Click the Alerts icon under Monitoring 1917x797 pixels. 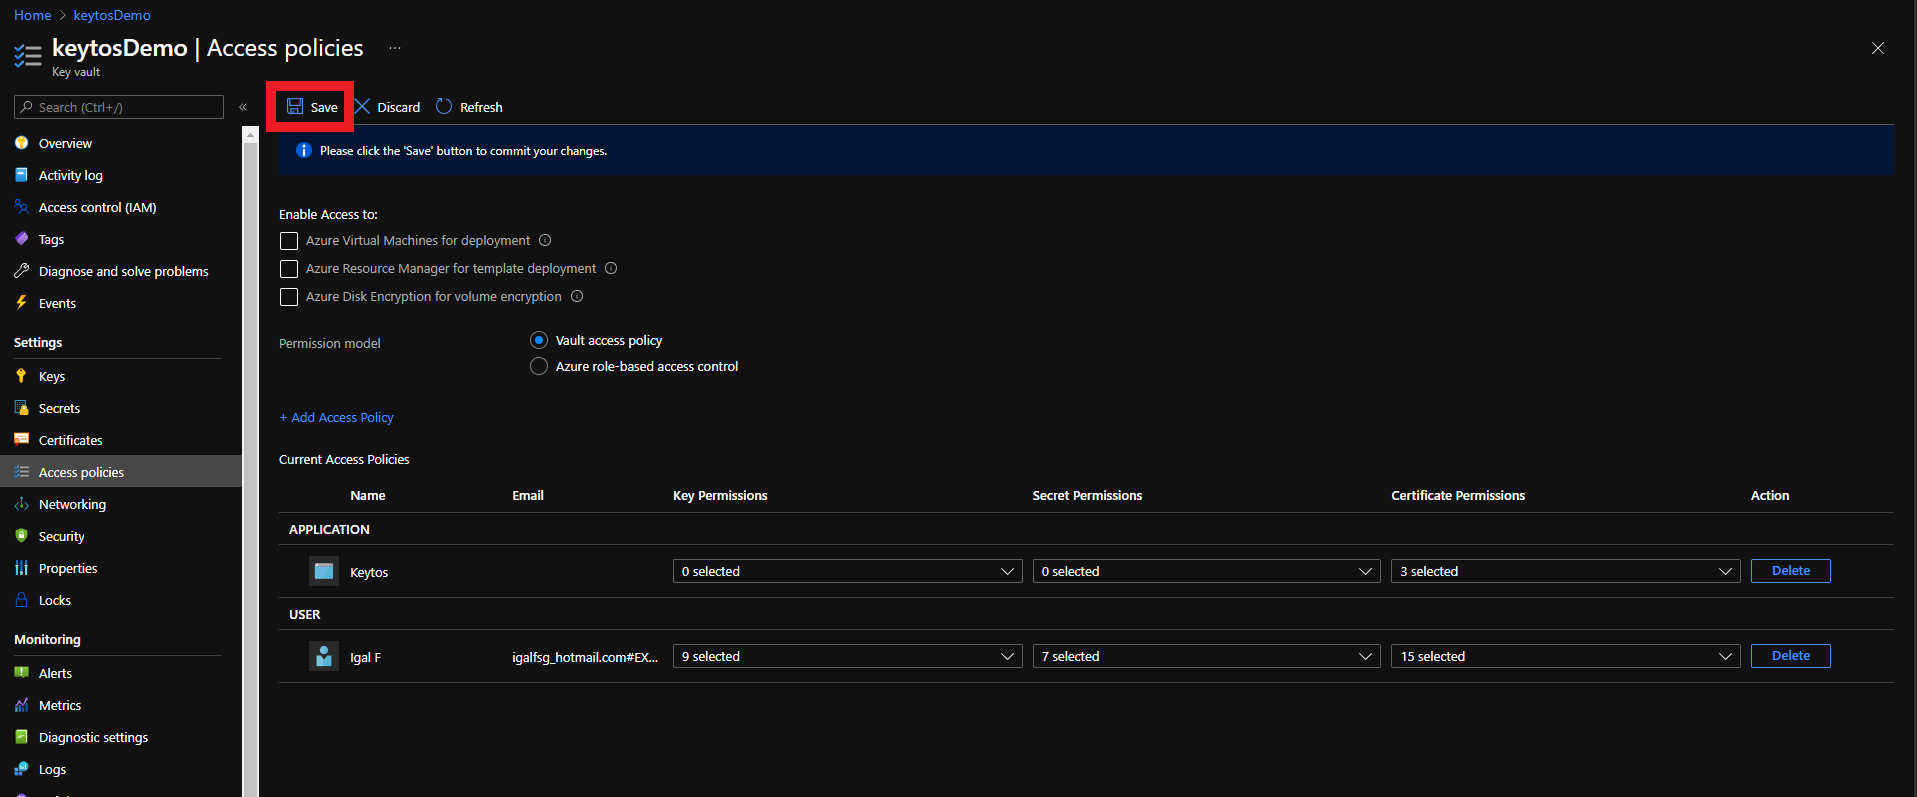pyautogui.click(x=21, y=673)
